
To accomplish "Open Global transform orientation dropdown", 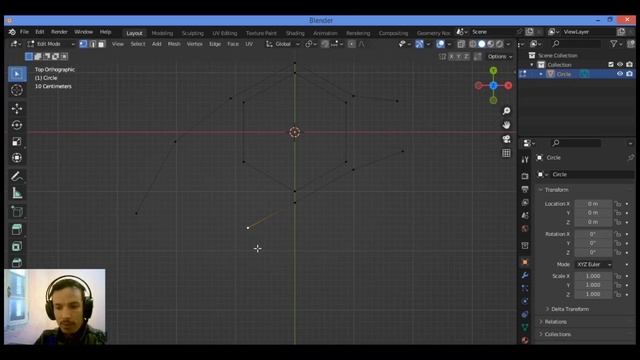I will pos(282,44).
